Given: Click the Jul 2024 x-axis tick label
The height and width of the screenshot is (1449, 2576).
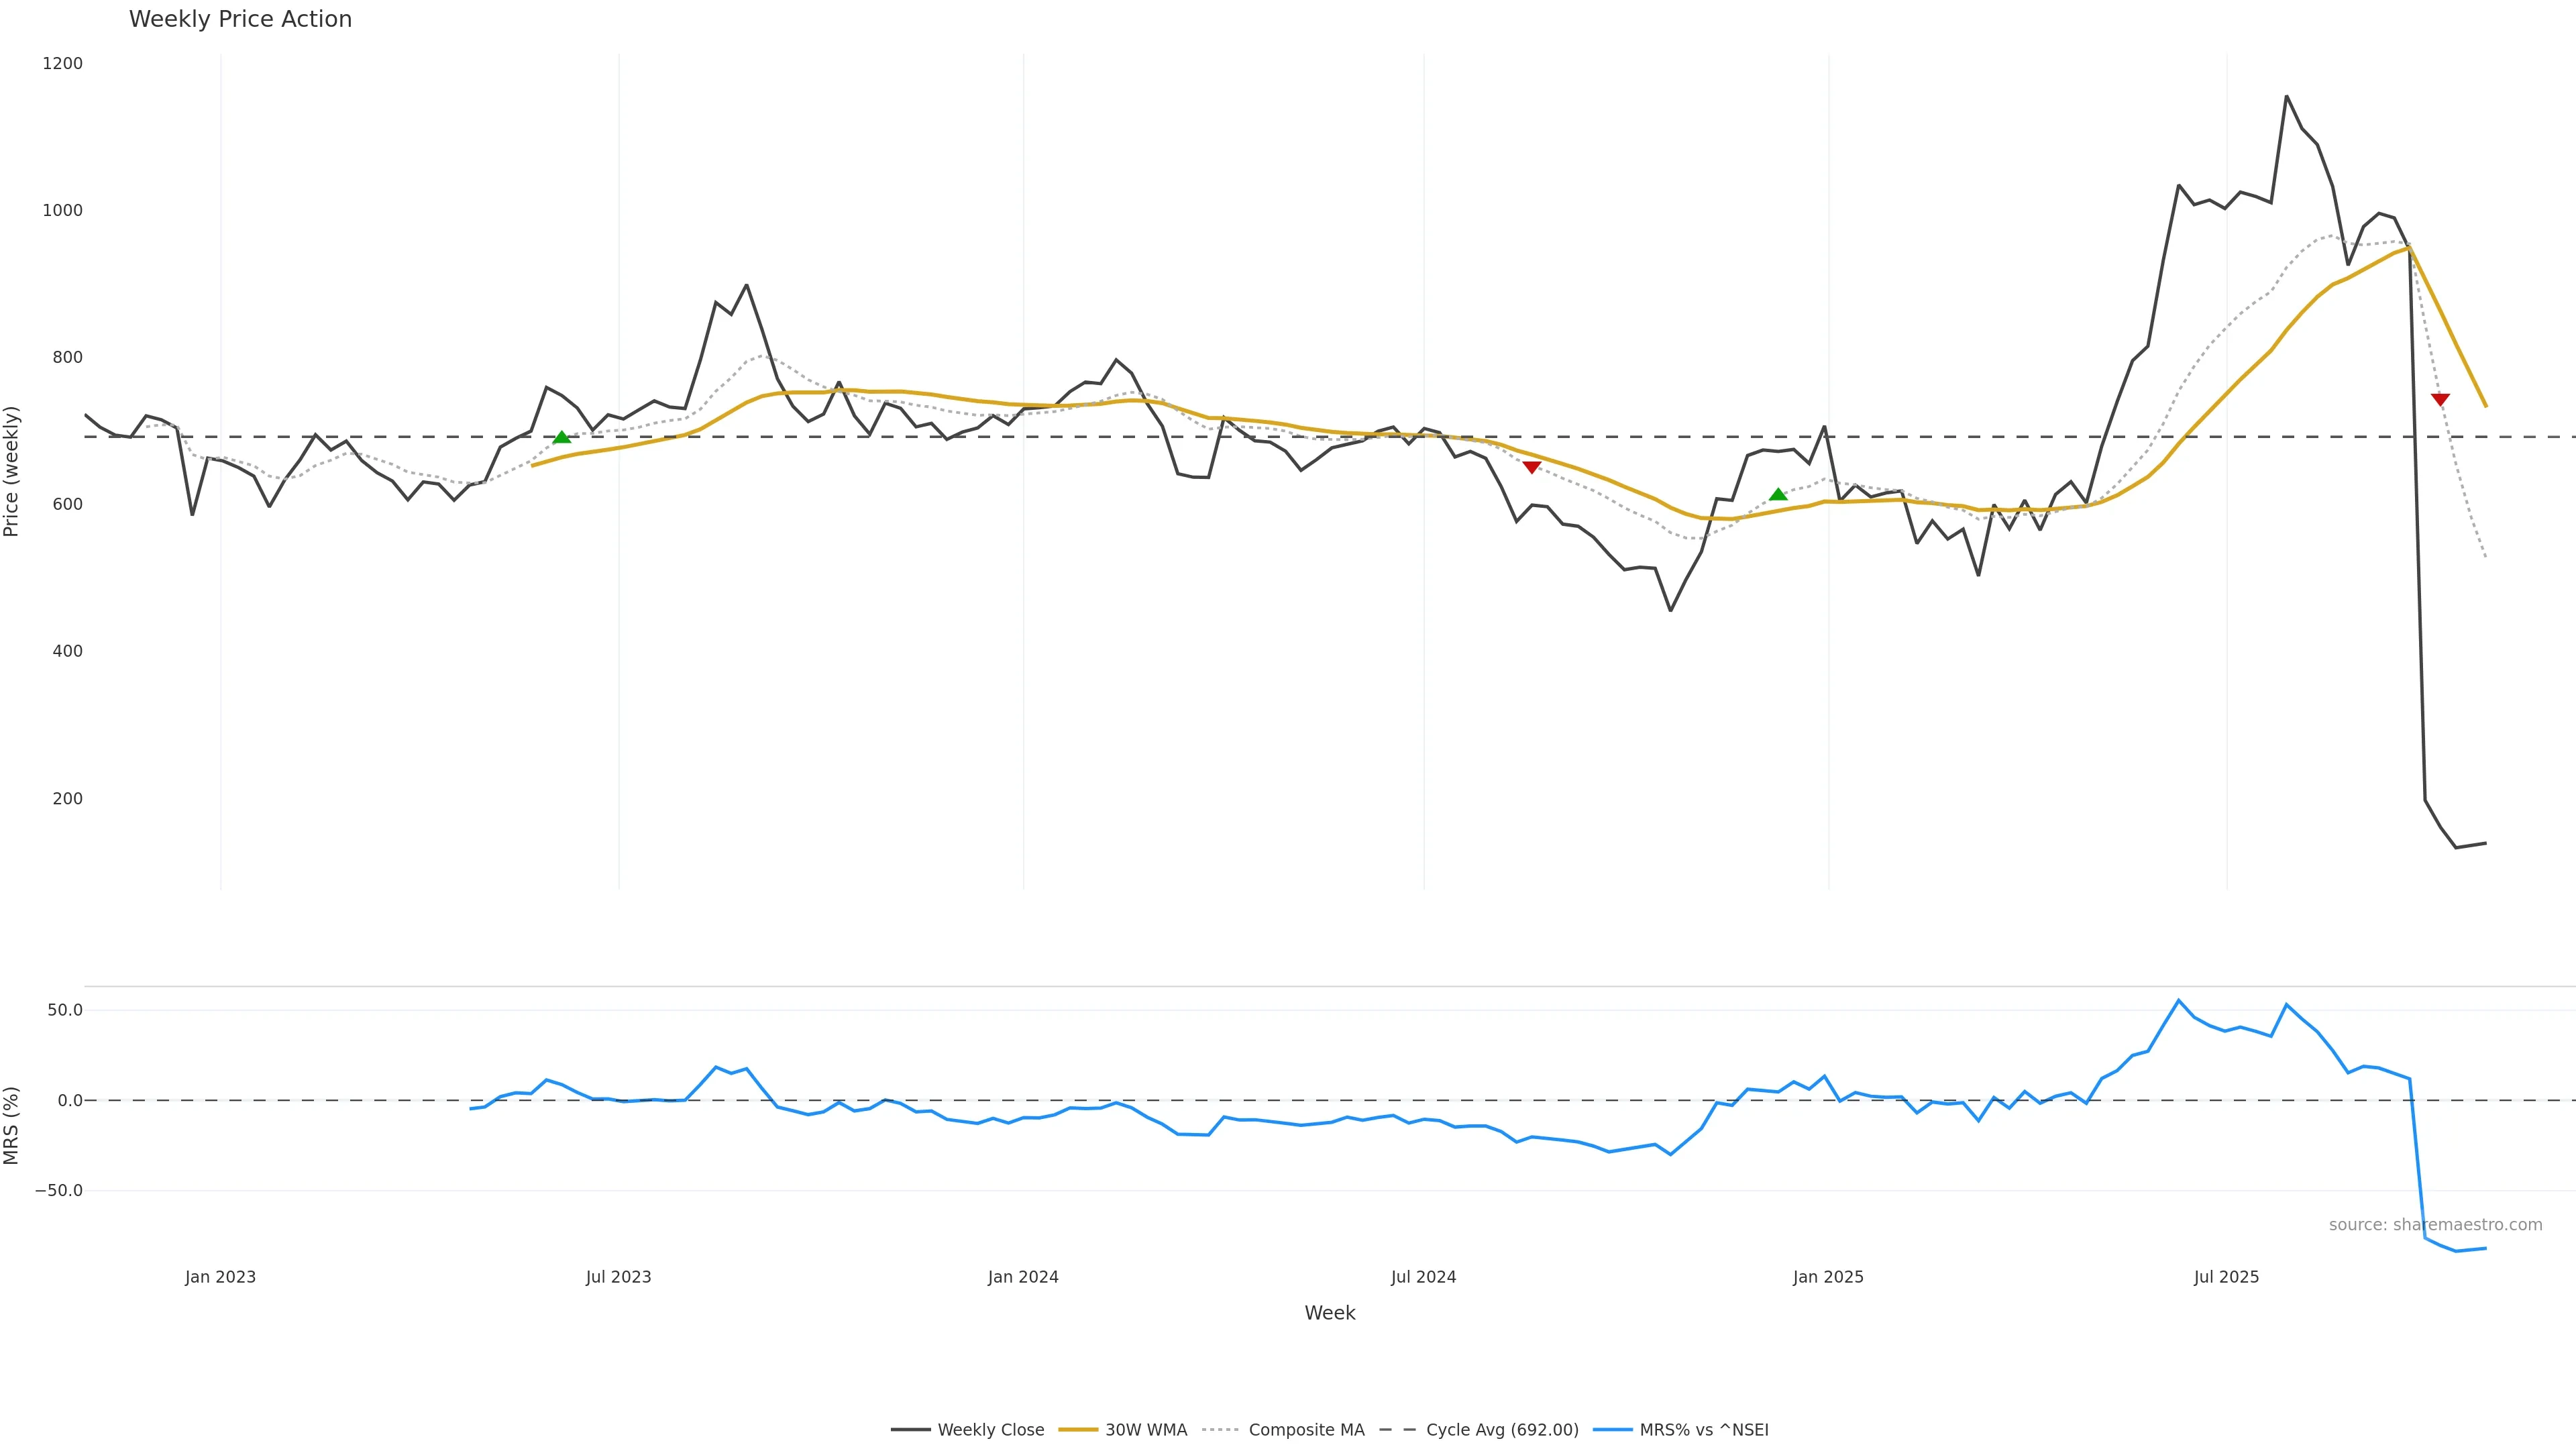Looking at the screenshot, I should click(x=1423, y=1277).
